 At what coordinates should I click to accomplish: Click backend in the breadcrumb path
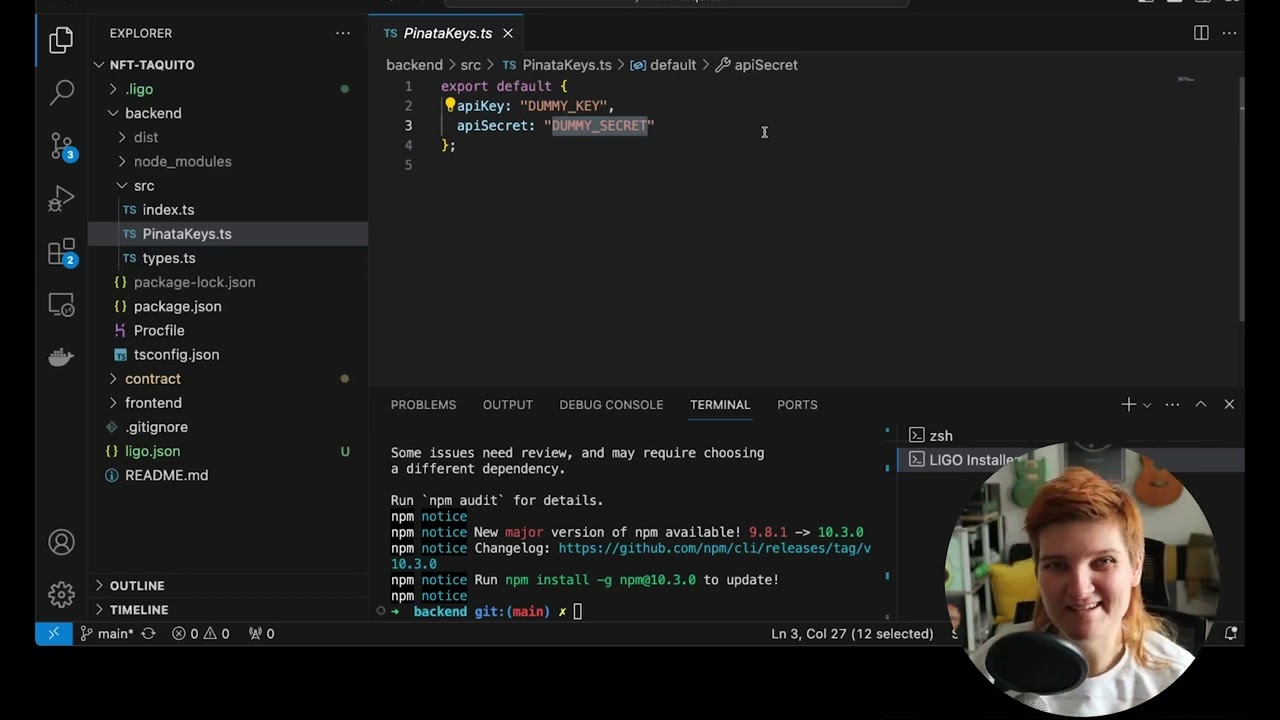pos(414,65)
